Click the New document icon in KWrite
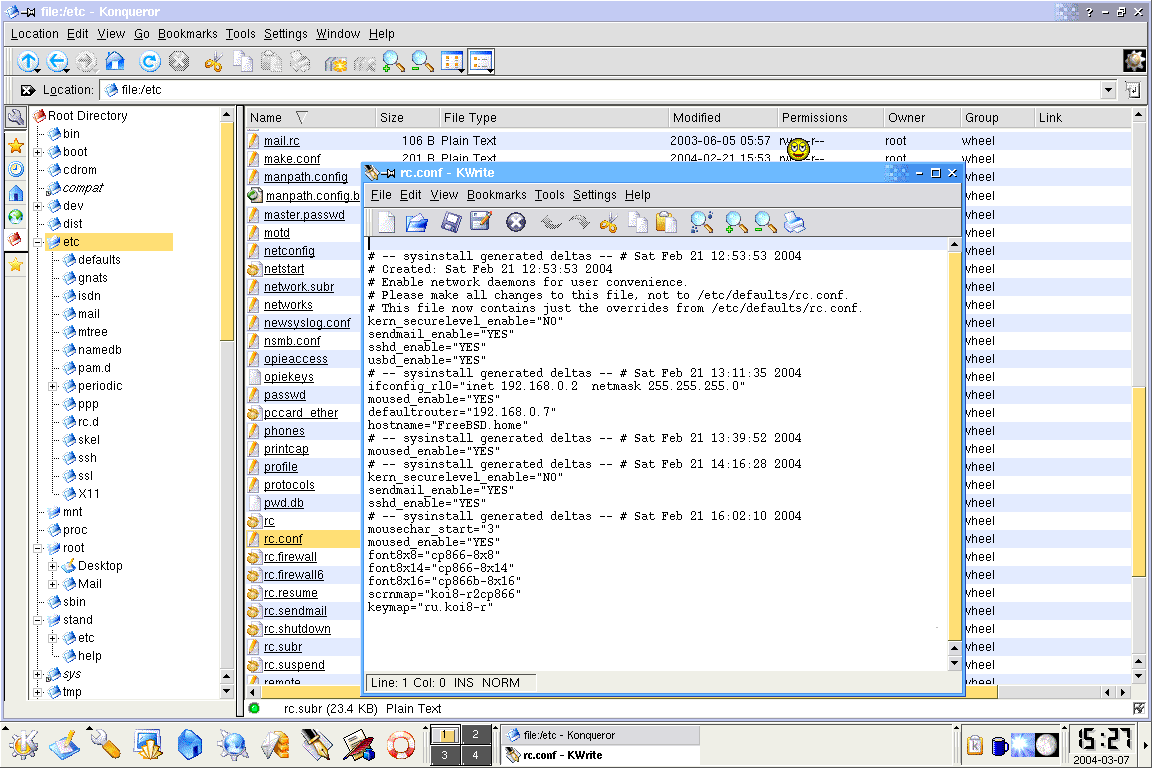The height and width of the screenshot is (768, 1152). (x=385, y=222)
